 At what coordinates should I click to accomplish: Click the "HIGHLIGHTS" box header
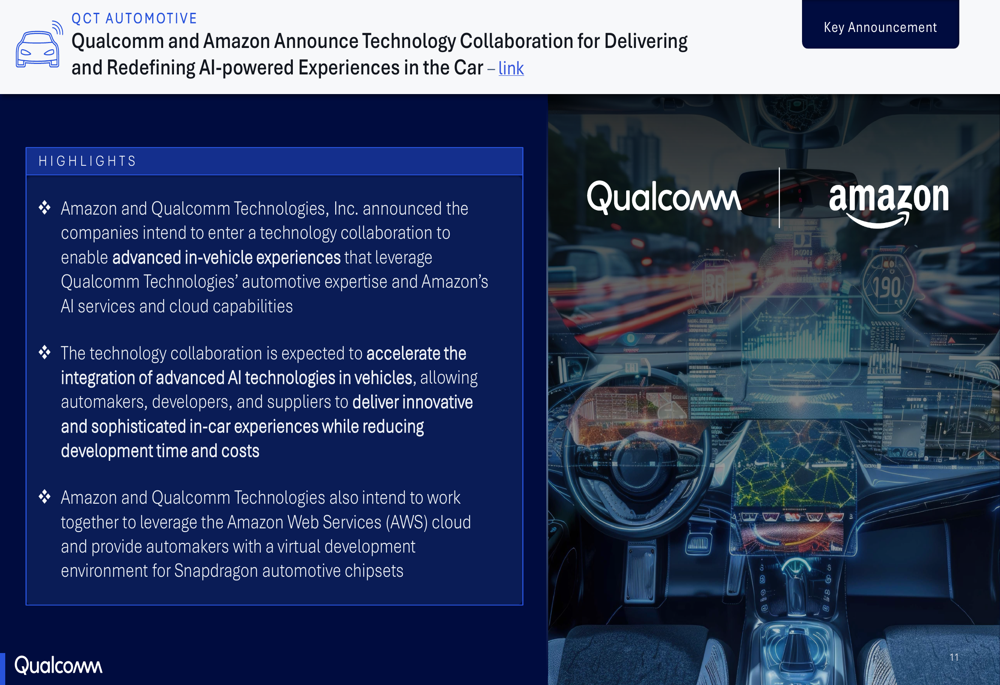274,161
